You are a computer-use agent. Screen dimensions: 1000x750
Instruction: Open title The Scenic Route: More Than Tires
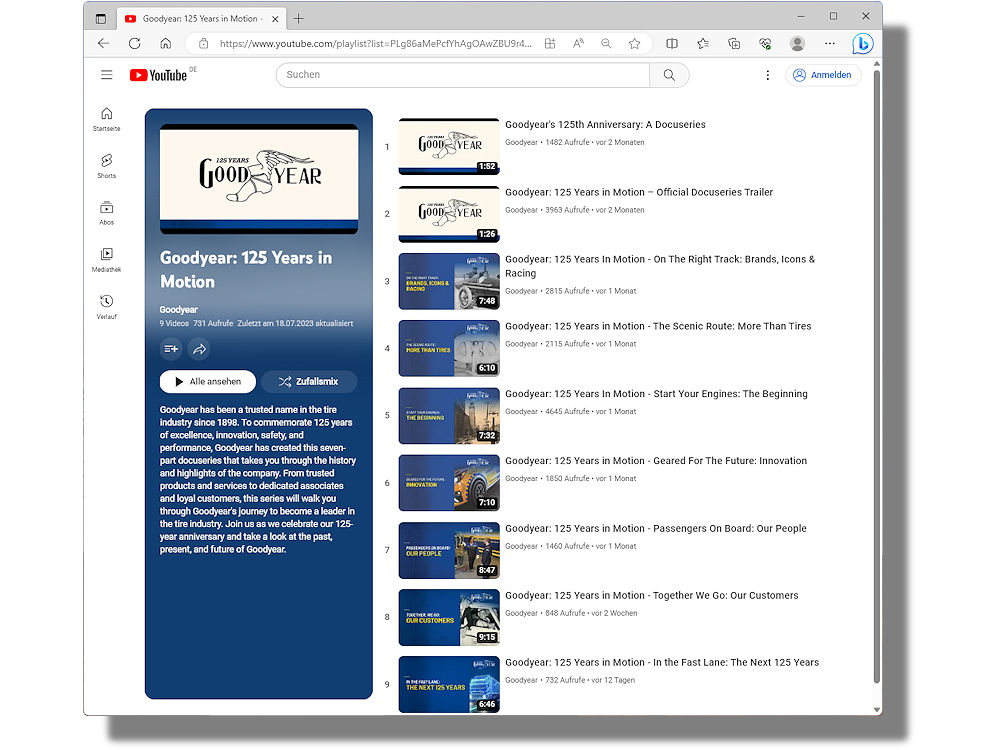[658, 326]
